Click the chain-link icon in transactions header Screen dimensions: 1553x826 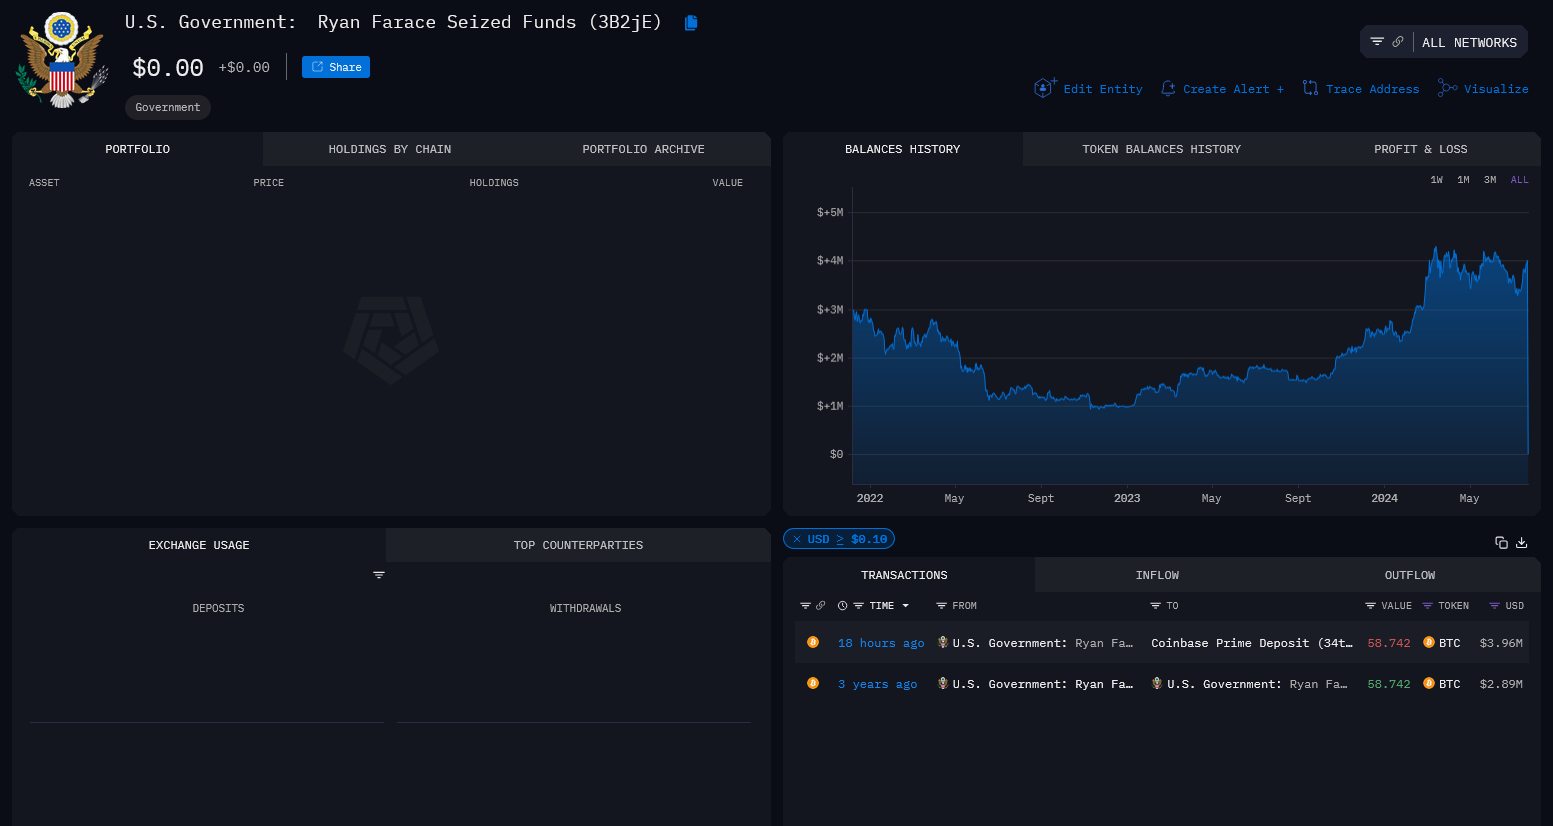(x=820, y=606)
